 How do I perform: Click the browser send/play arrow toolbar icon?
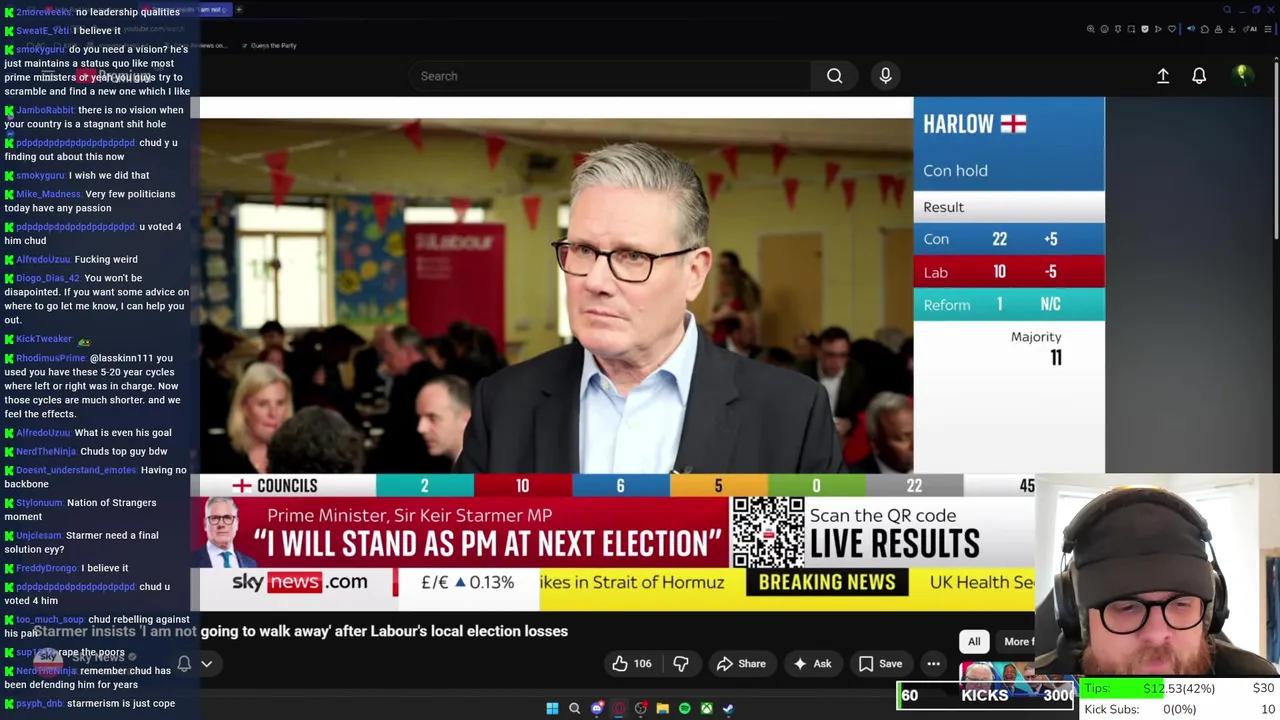1158,29
